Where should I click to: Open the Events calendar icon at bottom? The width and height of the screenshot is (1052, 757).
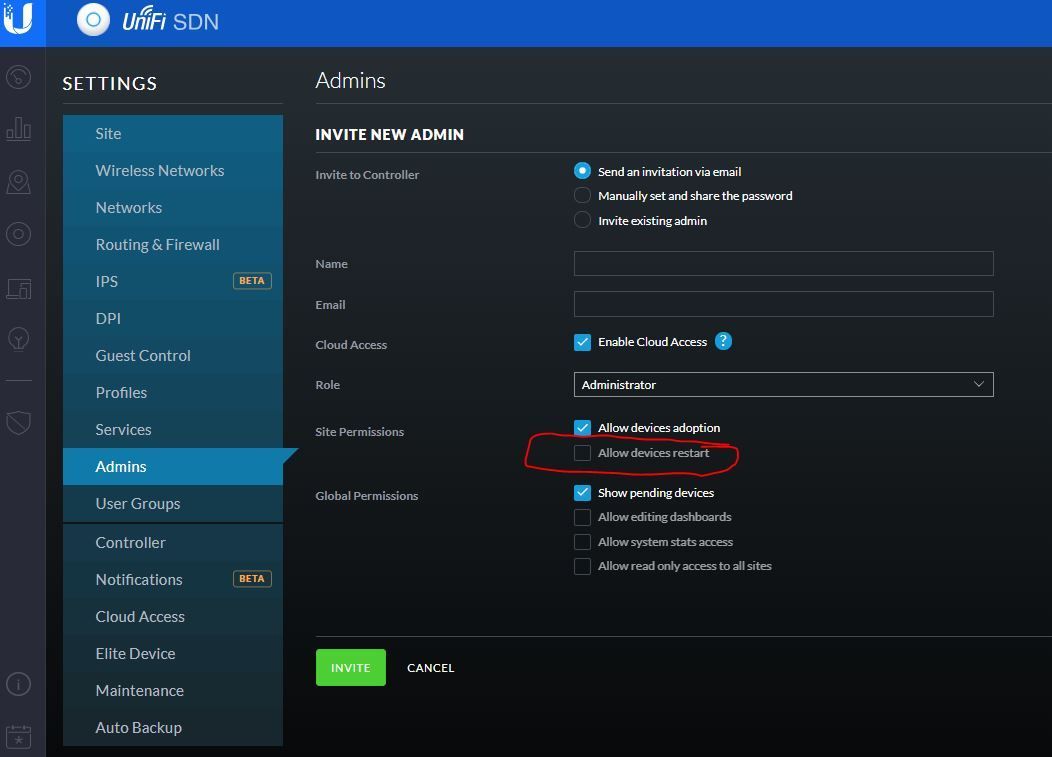coord(18,737)
